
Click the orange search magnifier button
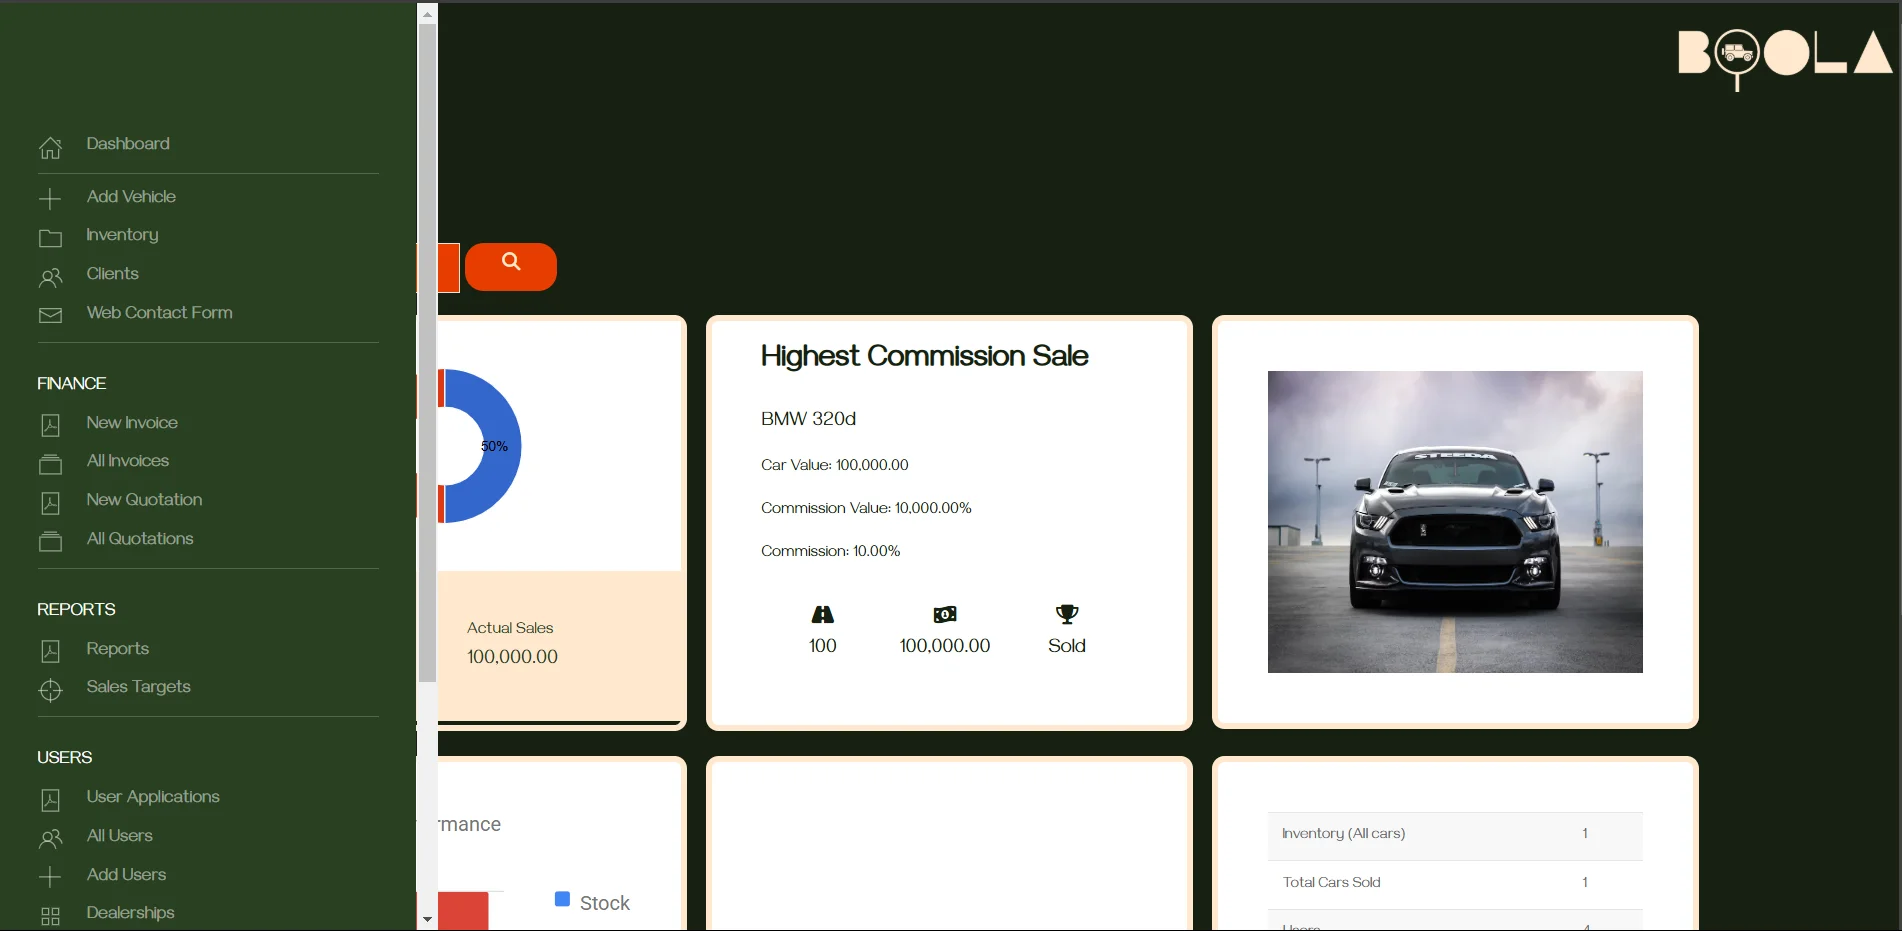[510, 266]
